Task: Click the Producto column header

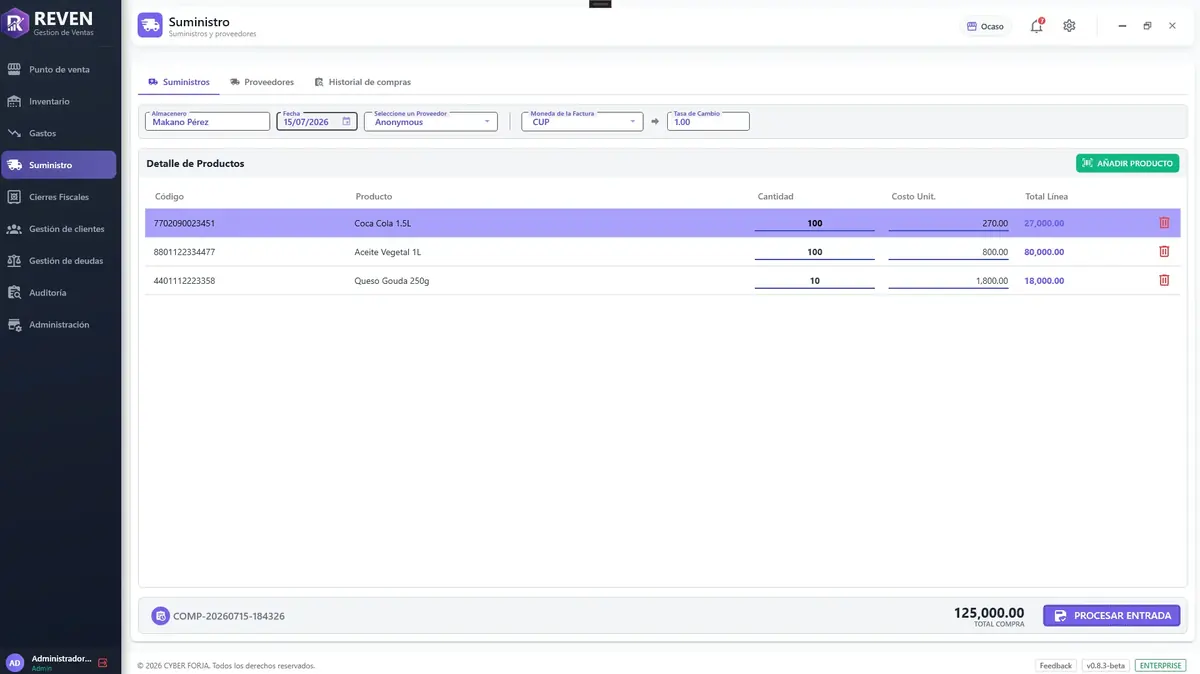Action: 374,196
